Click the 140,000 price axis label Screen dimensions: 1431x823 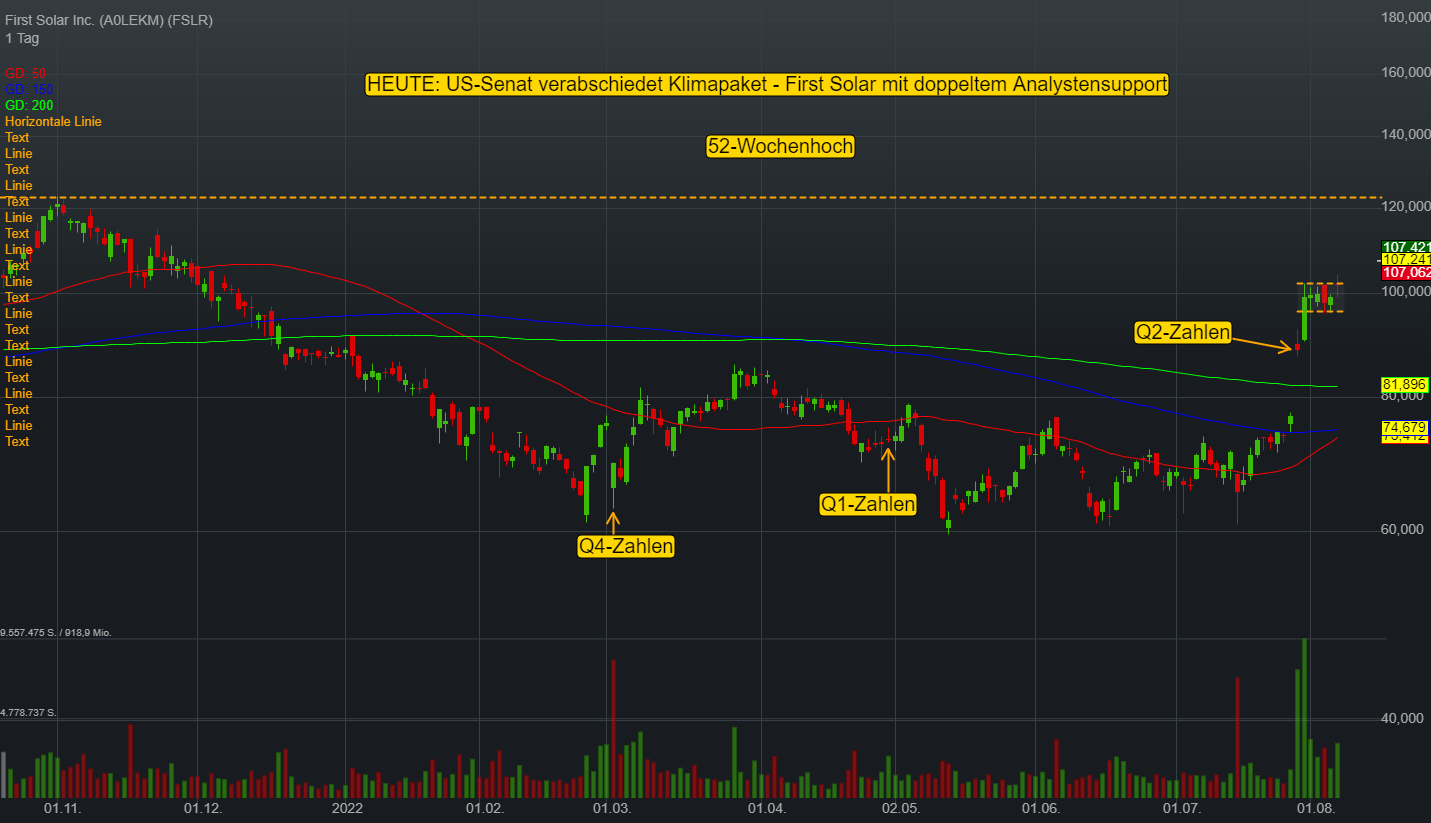point(1405,134)
